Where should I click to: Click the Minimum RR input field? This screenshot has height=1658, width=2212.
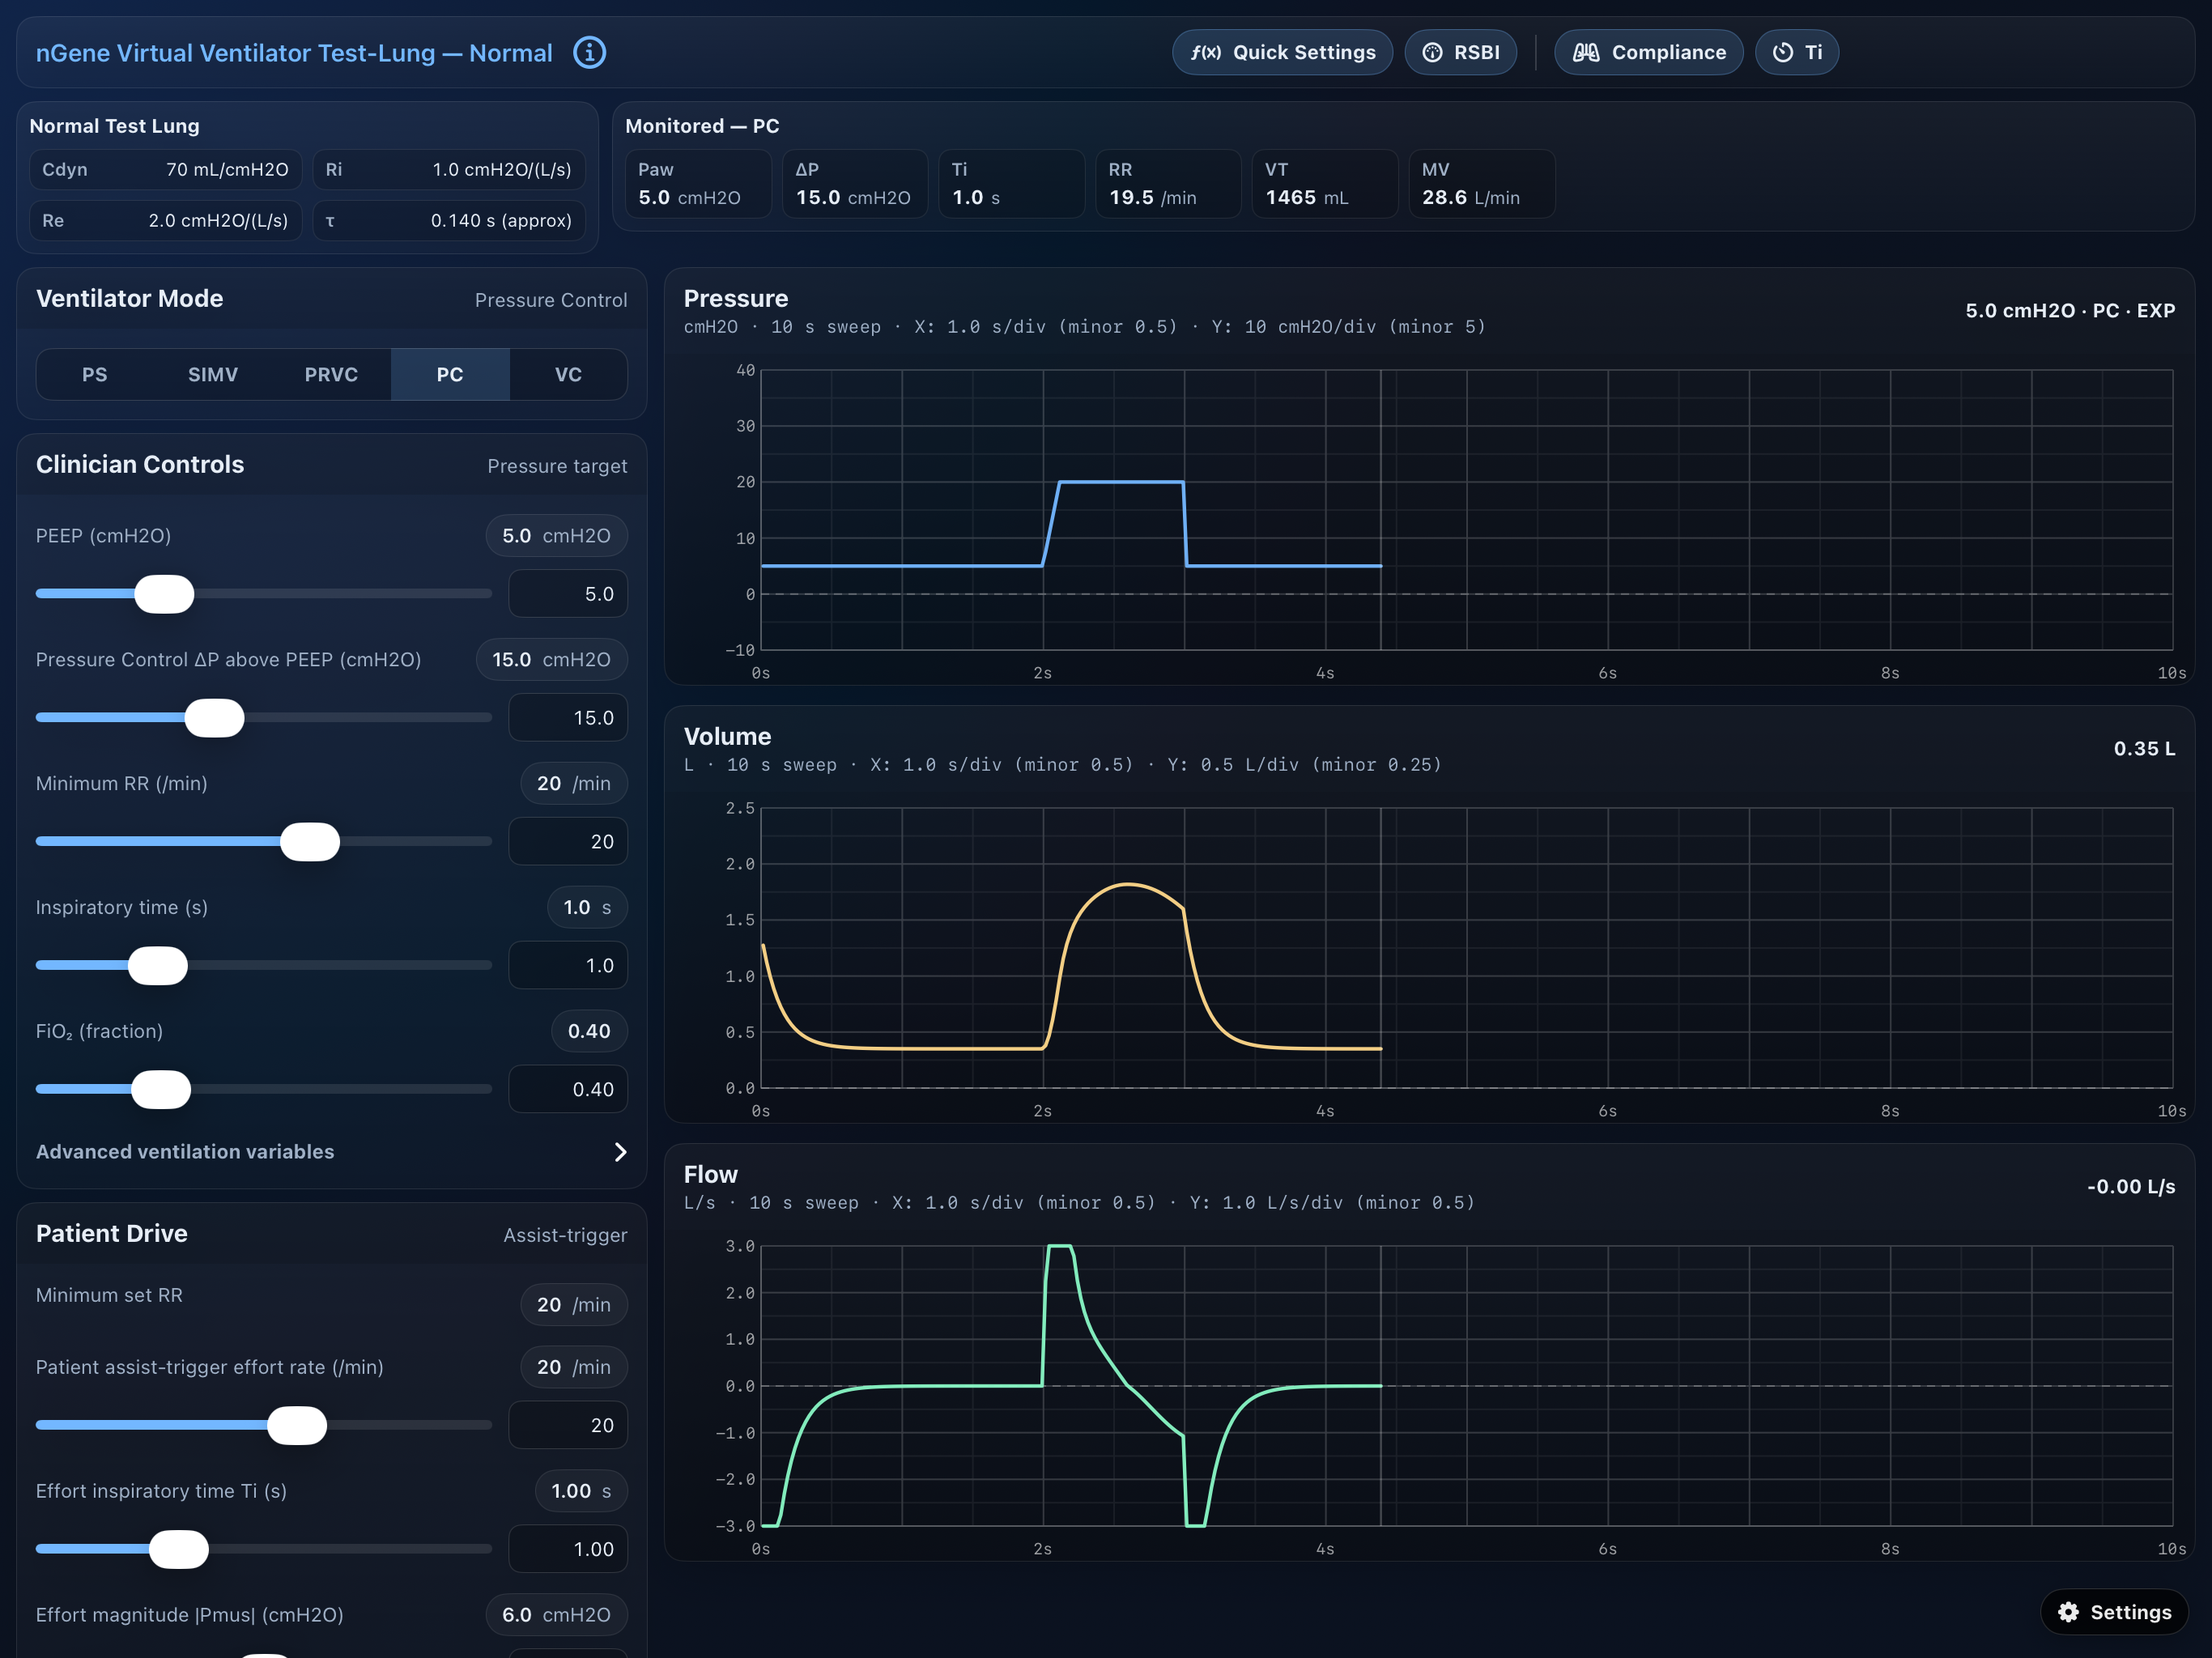pyautogui.click(x=568, y=842)
